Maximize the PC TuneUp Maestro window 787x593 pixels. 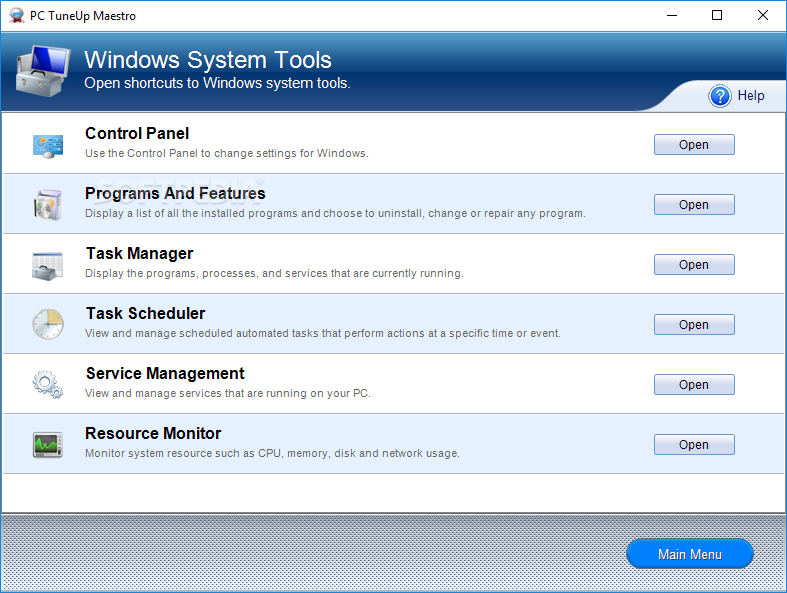tap(717, 16)
